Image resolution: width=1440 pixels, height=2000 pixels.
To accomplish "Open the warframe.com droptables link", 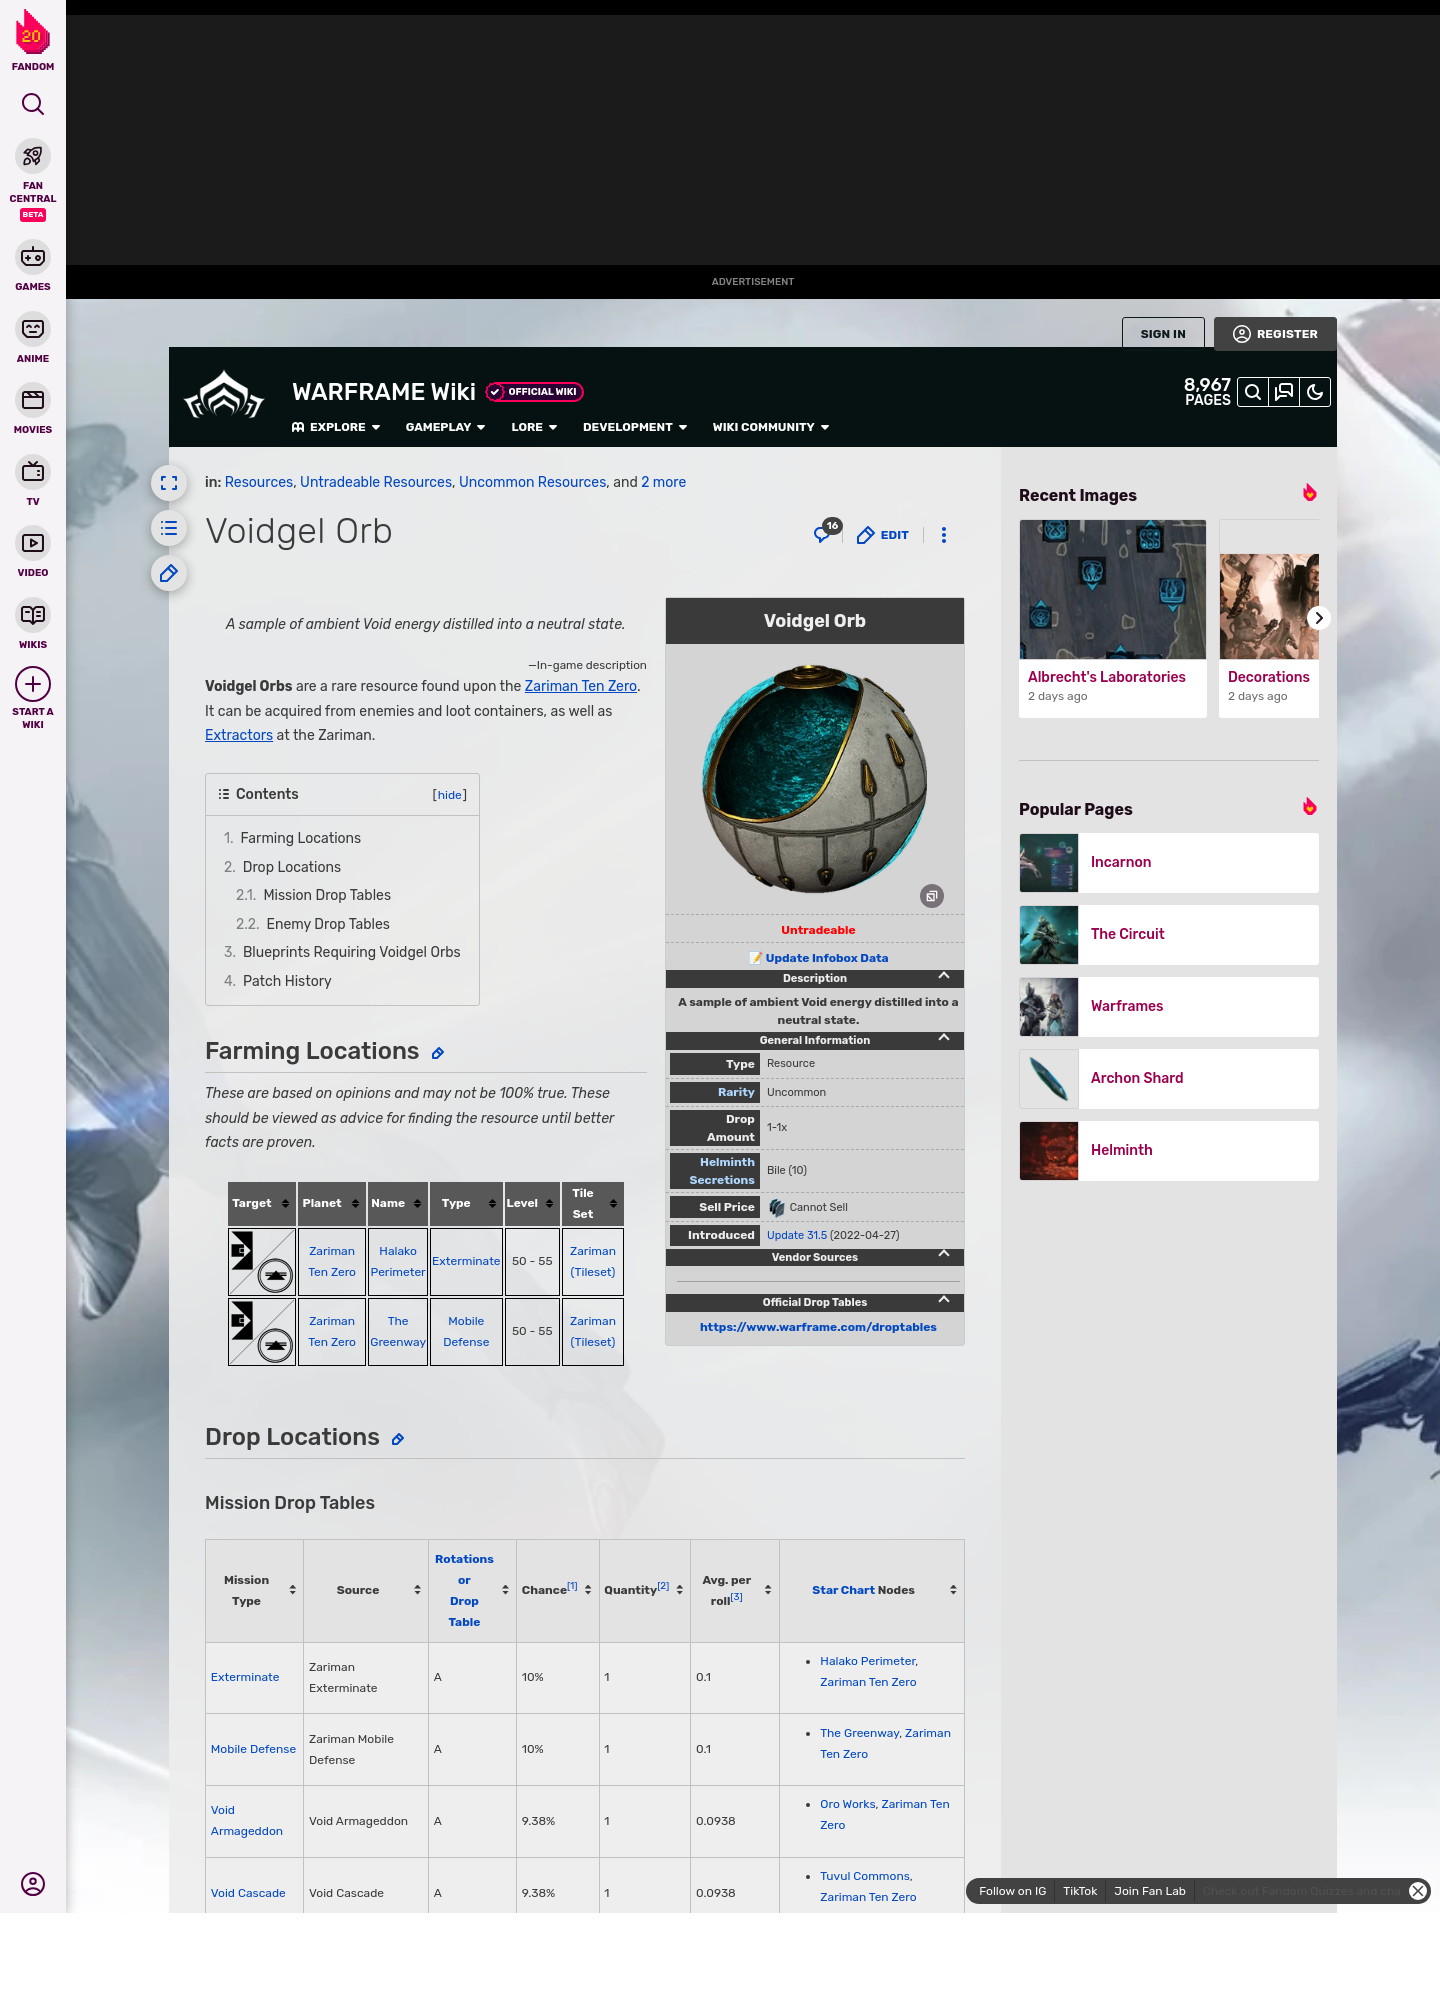I will click(818, 1327).
